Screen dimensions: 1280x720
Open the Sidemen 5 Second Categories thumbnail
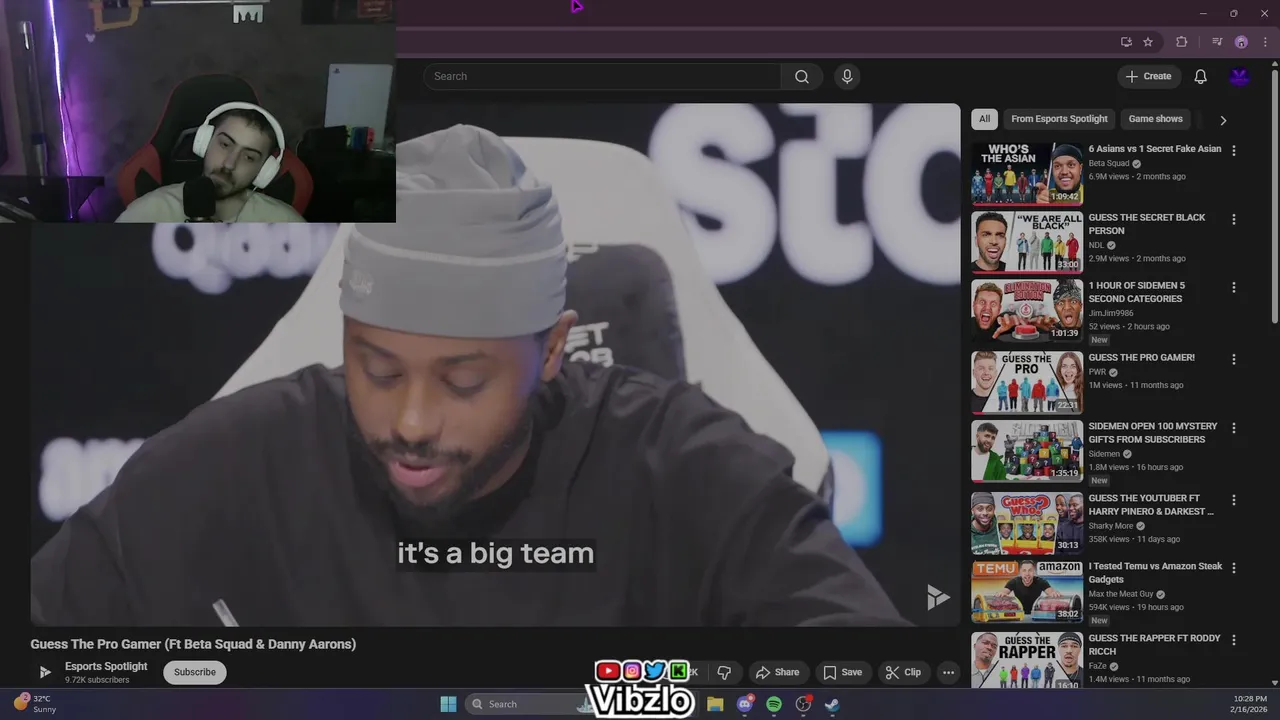pos(1027,310)
